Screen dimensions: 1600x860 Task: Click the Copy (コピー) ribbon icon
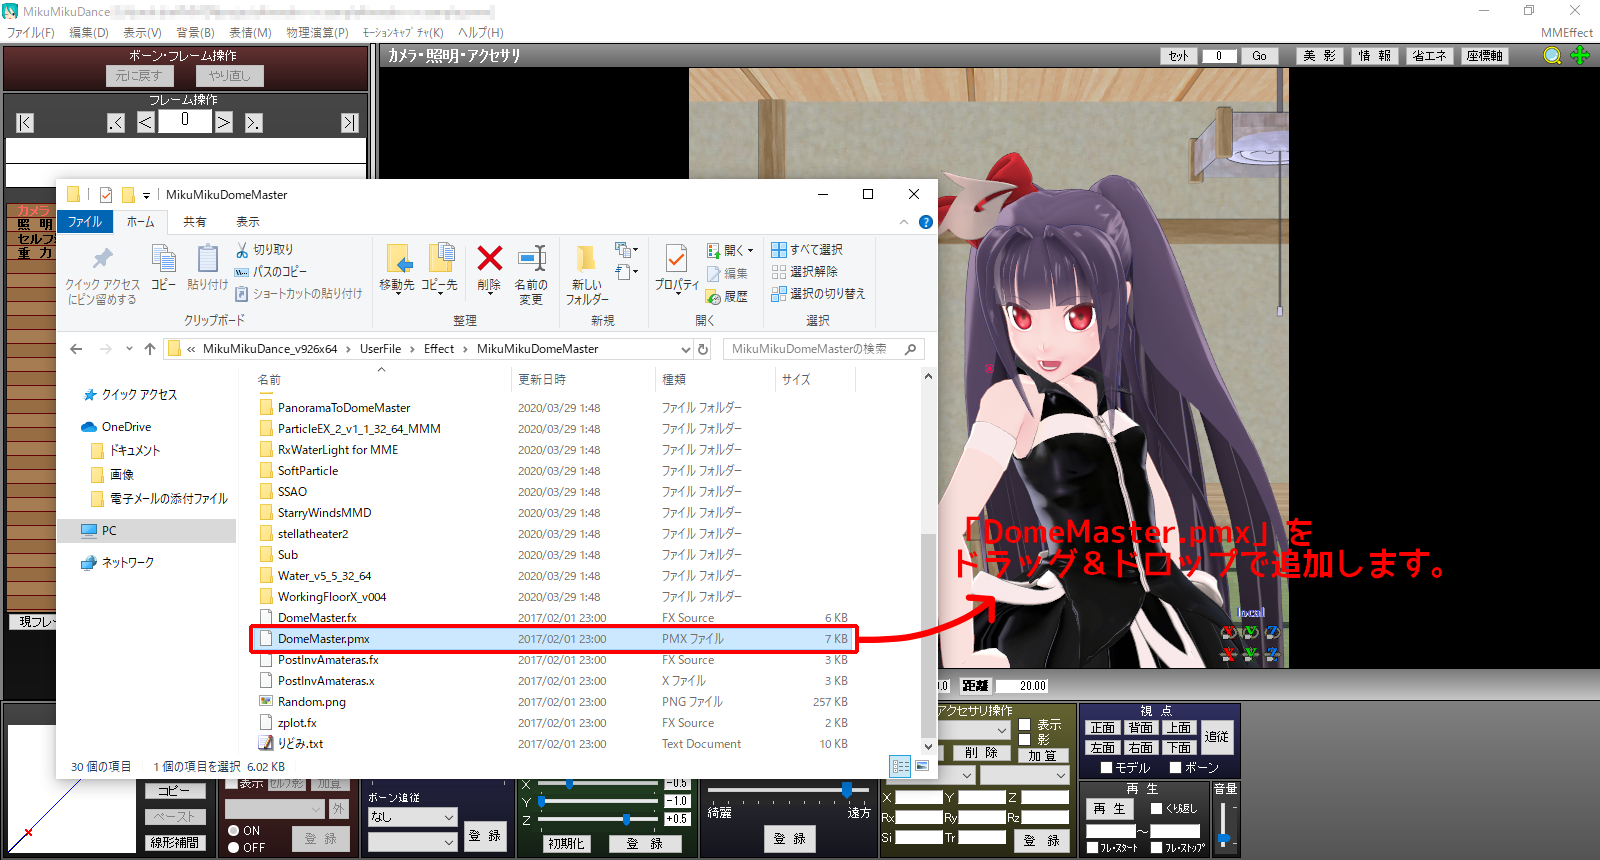(163, 258)
